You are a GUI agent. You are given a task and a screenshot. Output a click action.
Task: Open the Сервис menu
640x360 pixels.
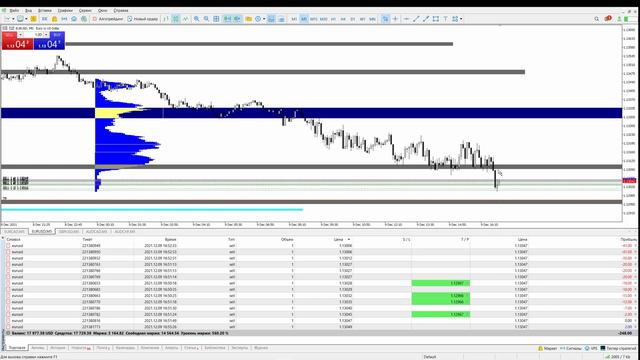tap(85, 10)
